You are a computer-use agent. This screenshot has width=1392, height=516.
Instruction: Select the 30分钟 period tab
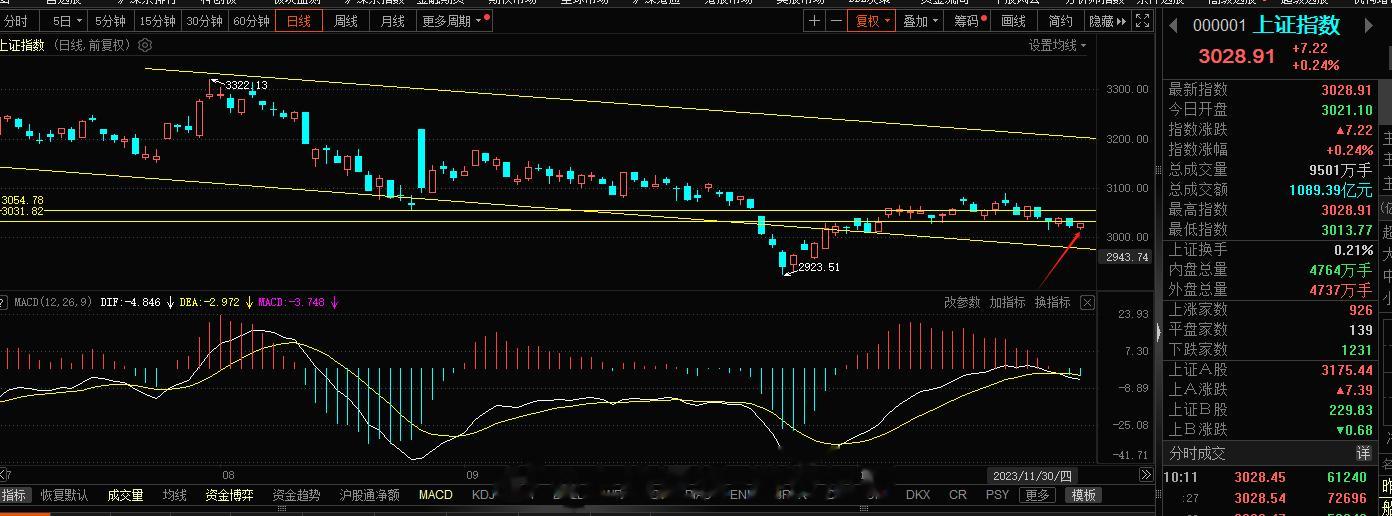204,21
